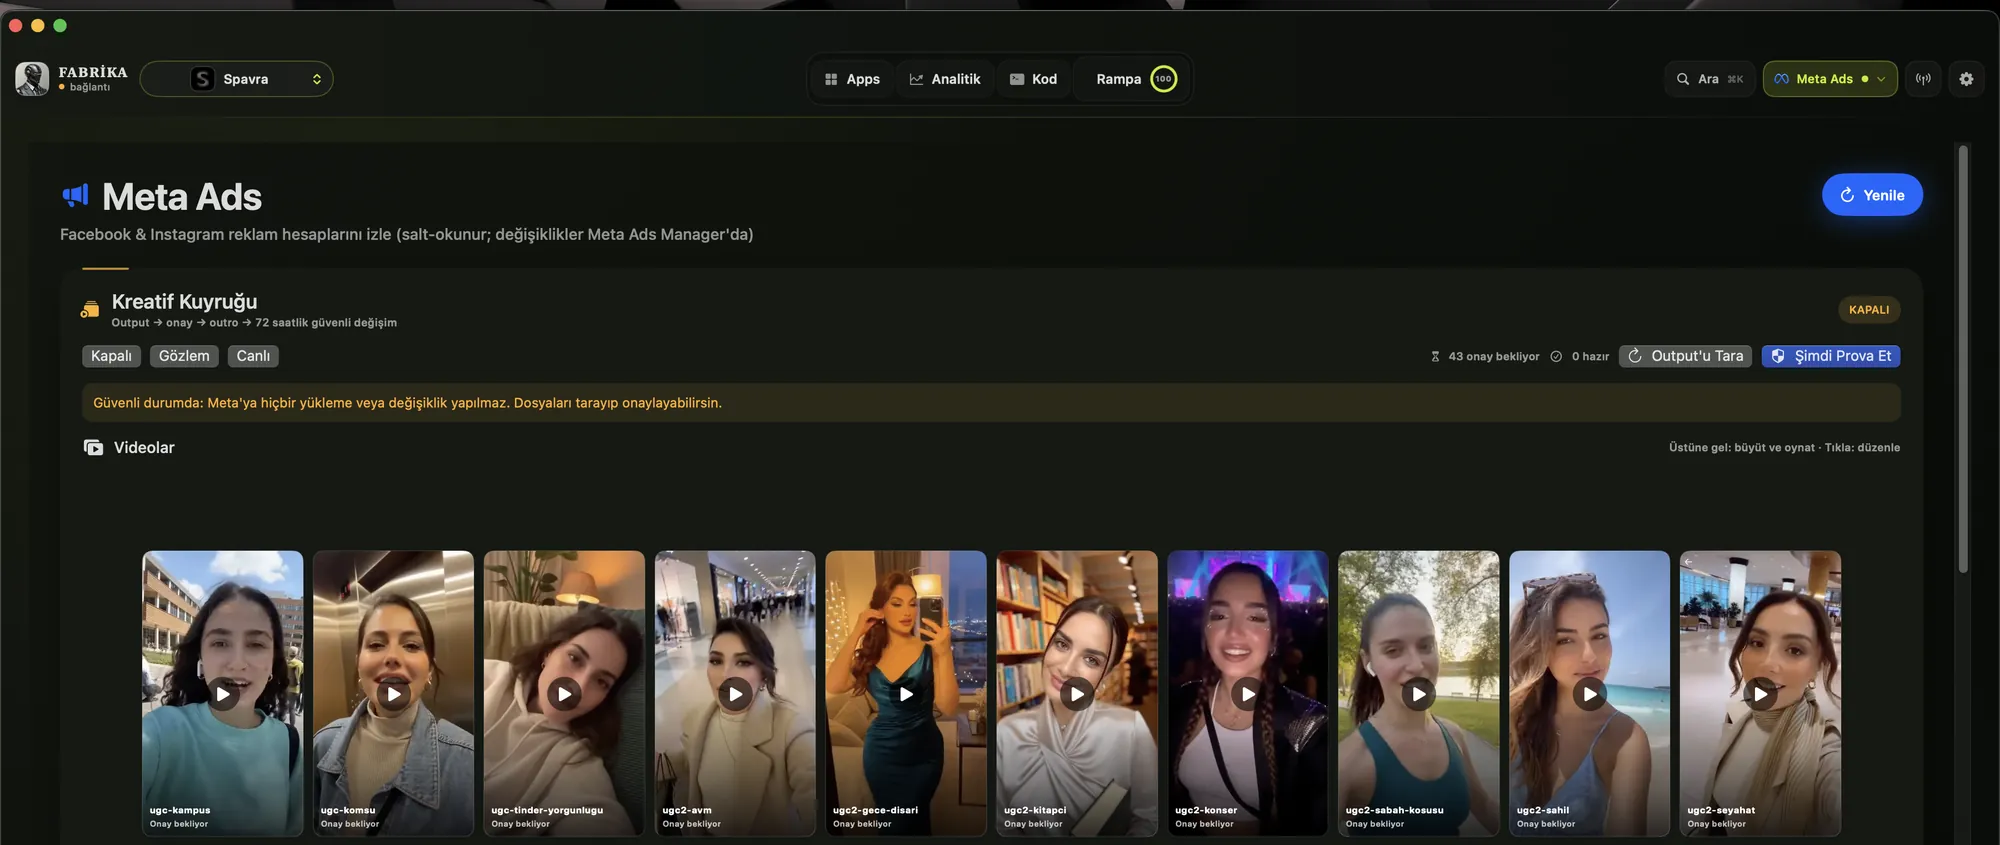Click the Yenile refresh button

pos(1872,195)
